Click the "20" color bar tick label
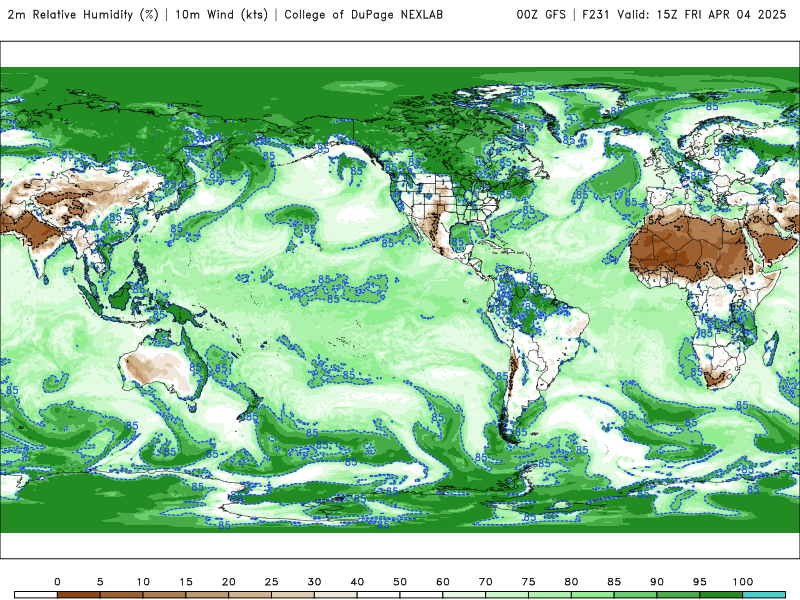Image resolution: width=800 pixels, height=600 pixels. point(229,582)
